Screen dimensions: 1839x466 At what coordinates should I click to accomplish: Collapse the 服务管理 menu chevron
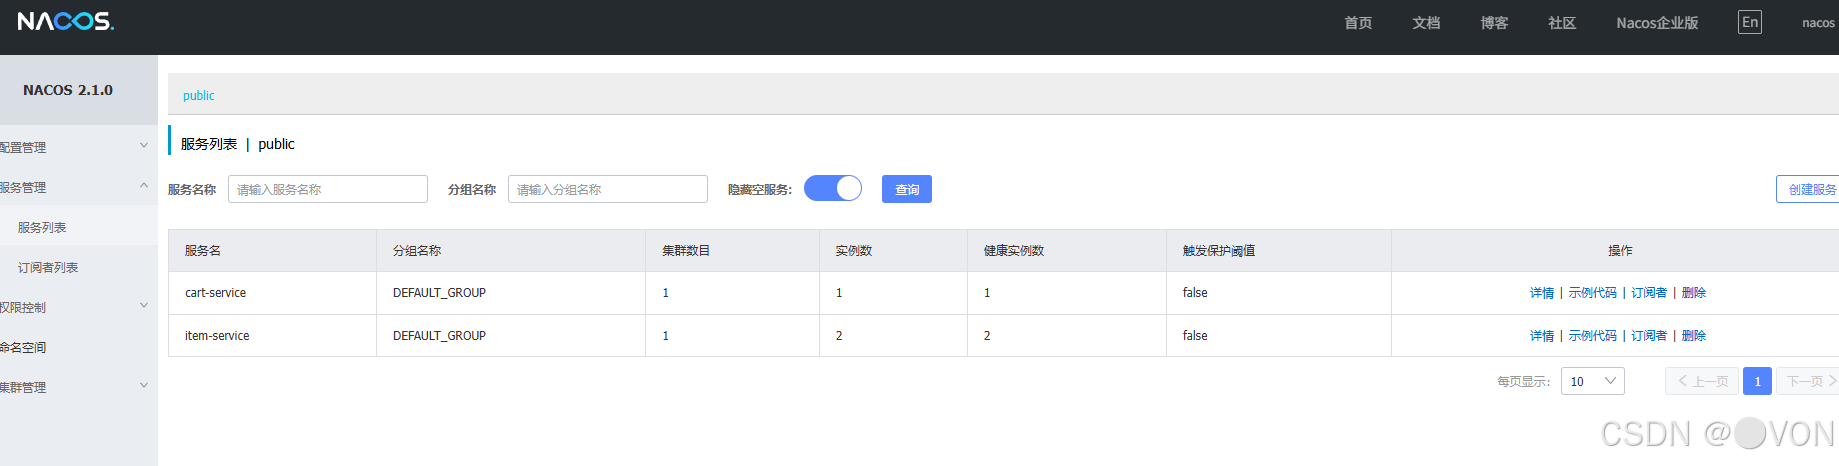pos(144,186)
